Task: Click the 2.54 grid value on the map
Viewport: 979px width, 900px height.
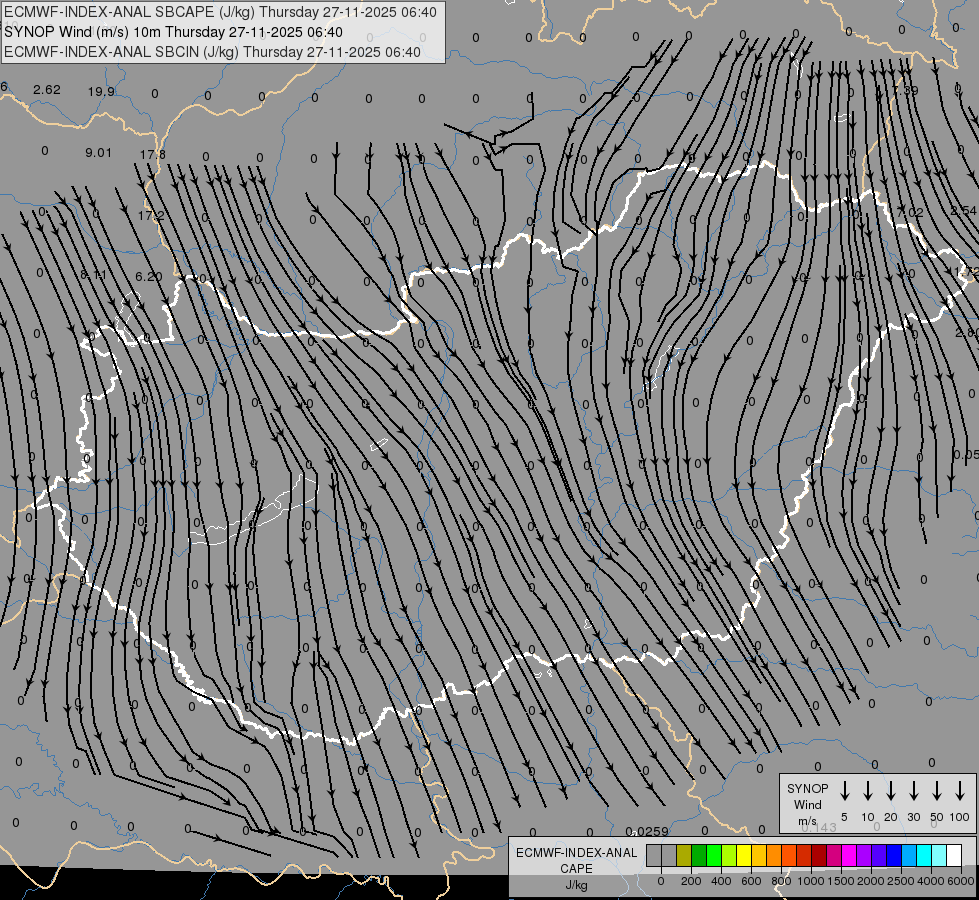Action: (x=963, y=210)
